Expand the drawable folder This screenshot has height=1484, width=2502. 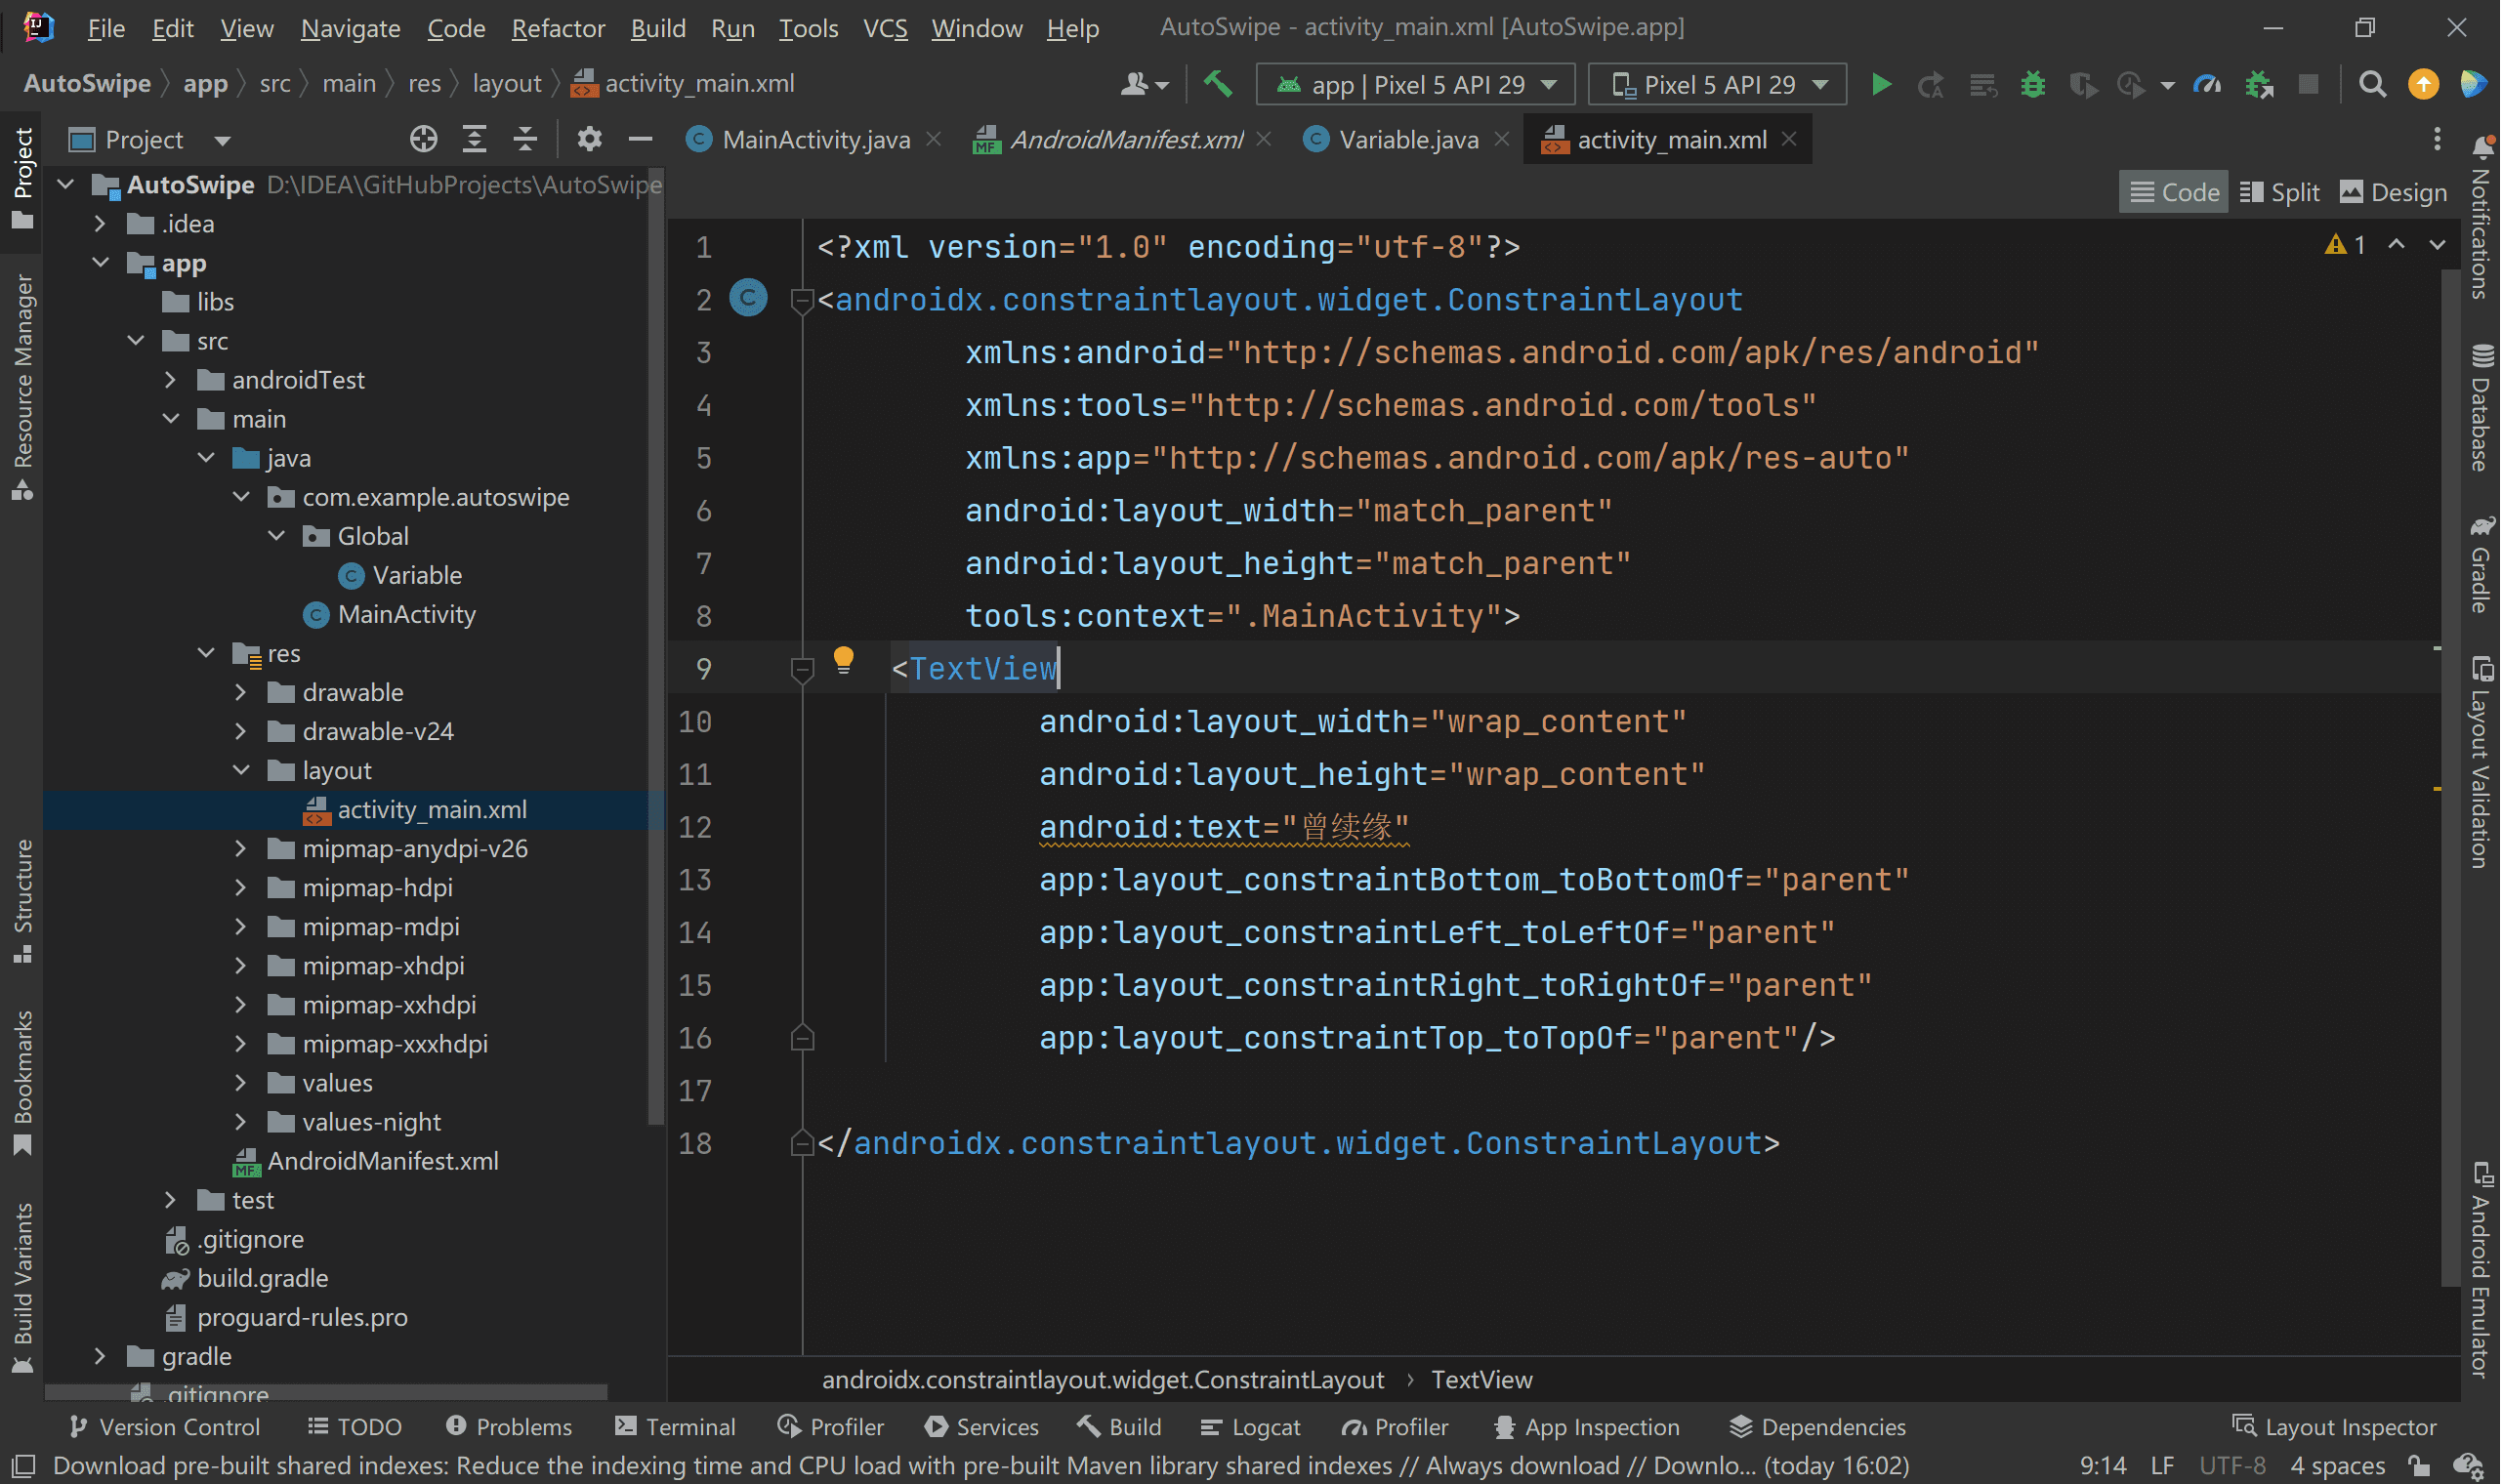pos(240,692)
